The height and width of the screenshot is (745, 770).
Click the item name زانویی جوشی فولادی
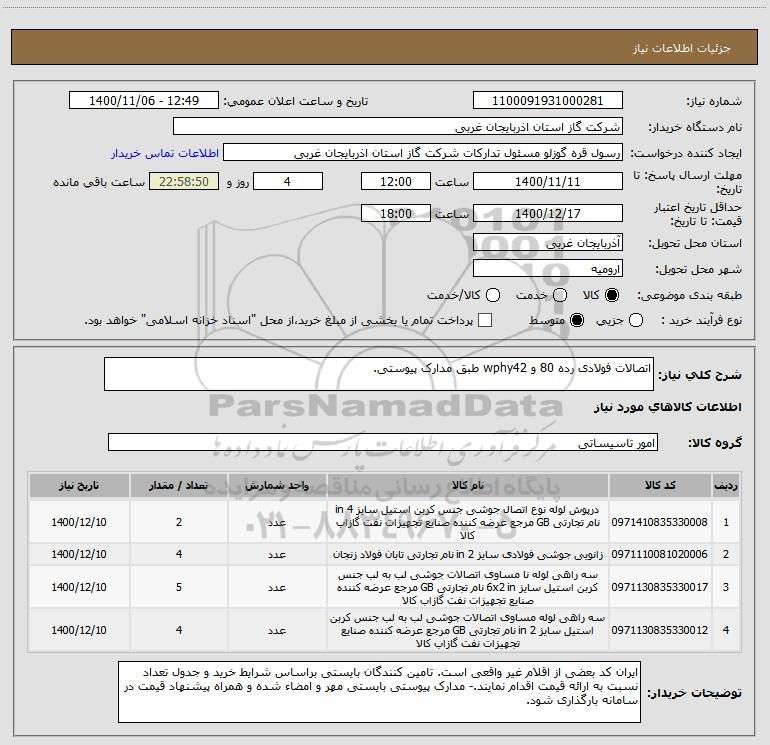click(x=468, y=554)
